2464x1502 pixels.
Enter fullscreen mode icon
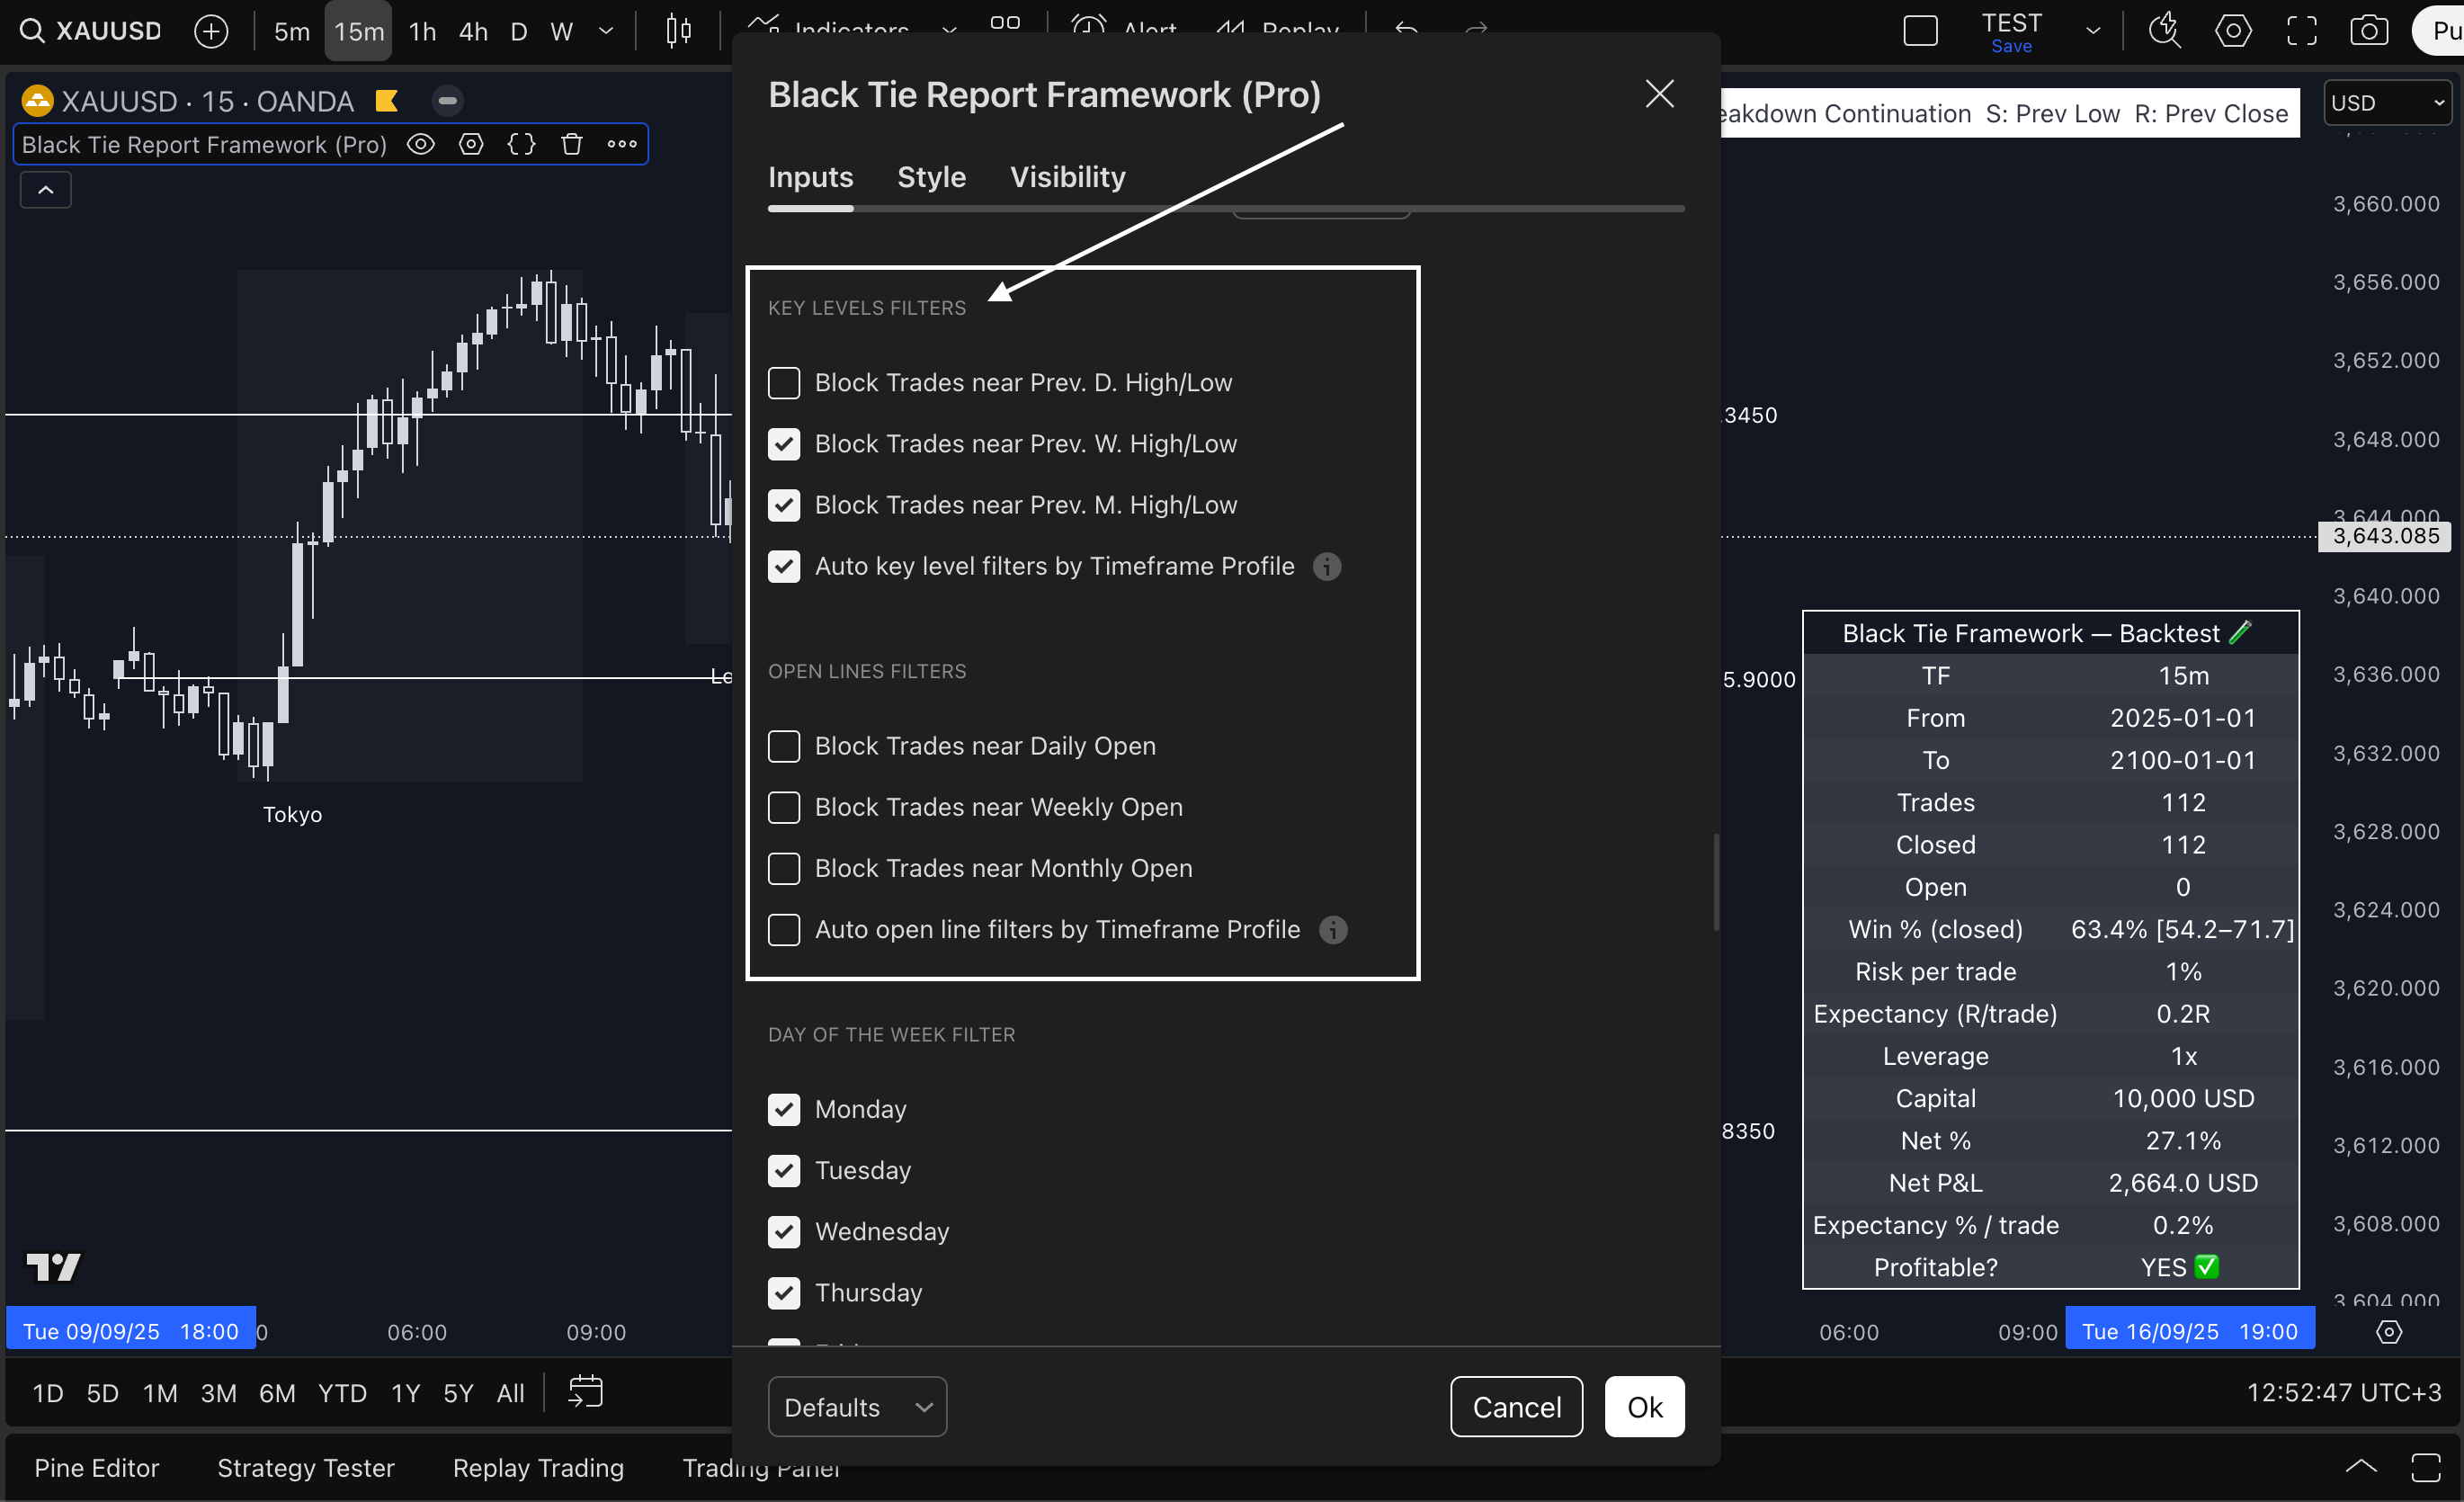coord(2301,31)
